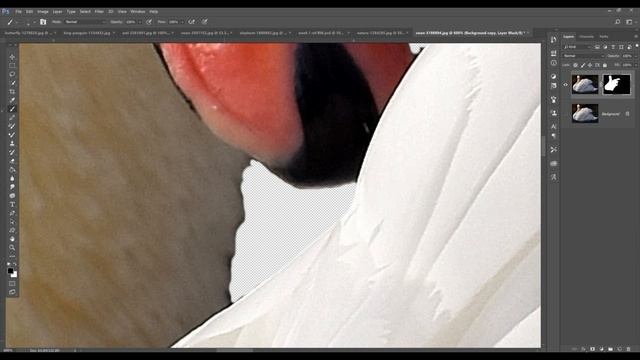This screenshot has width=640, height=360.
Task: Set the background color swatch
Action: point(15,275)
